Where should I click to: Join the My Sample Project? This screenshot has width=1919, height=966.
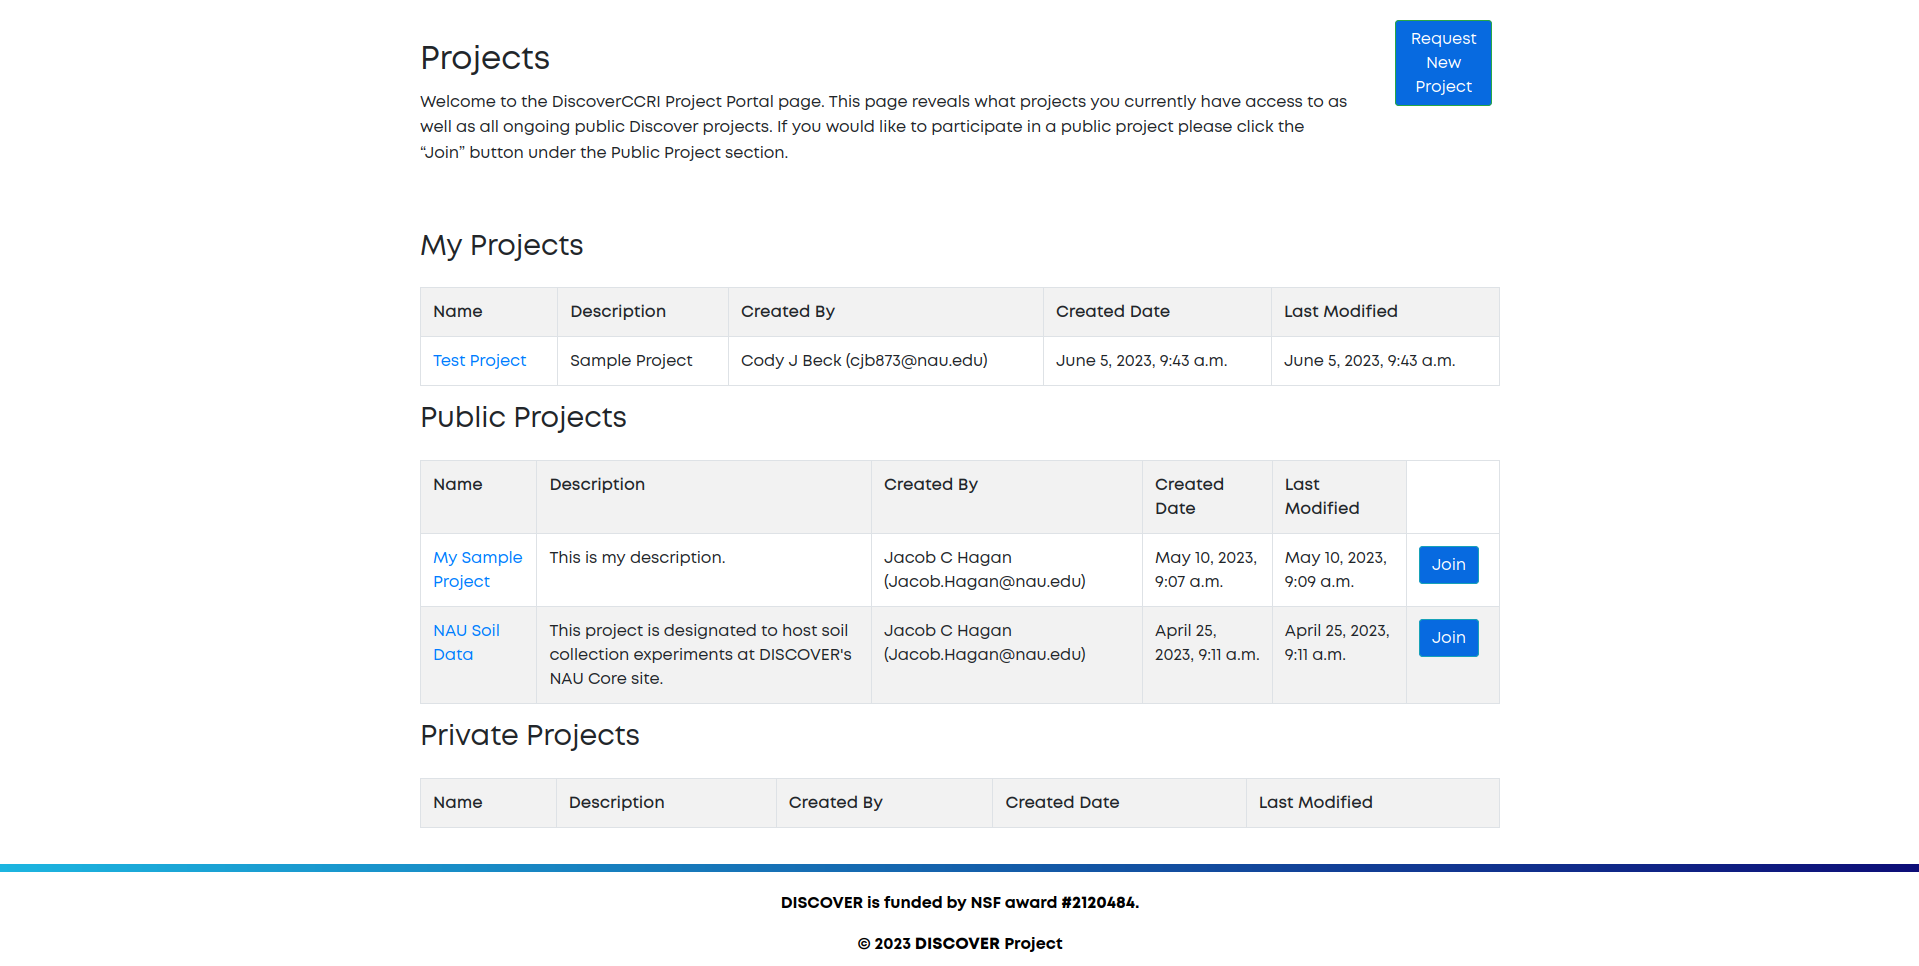[x=1448, y=565]
